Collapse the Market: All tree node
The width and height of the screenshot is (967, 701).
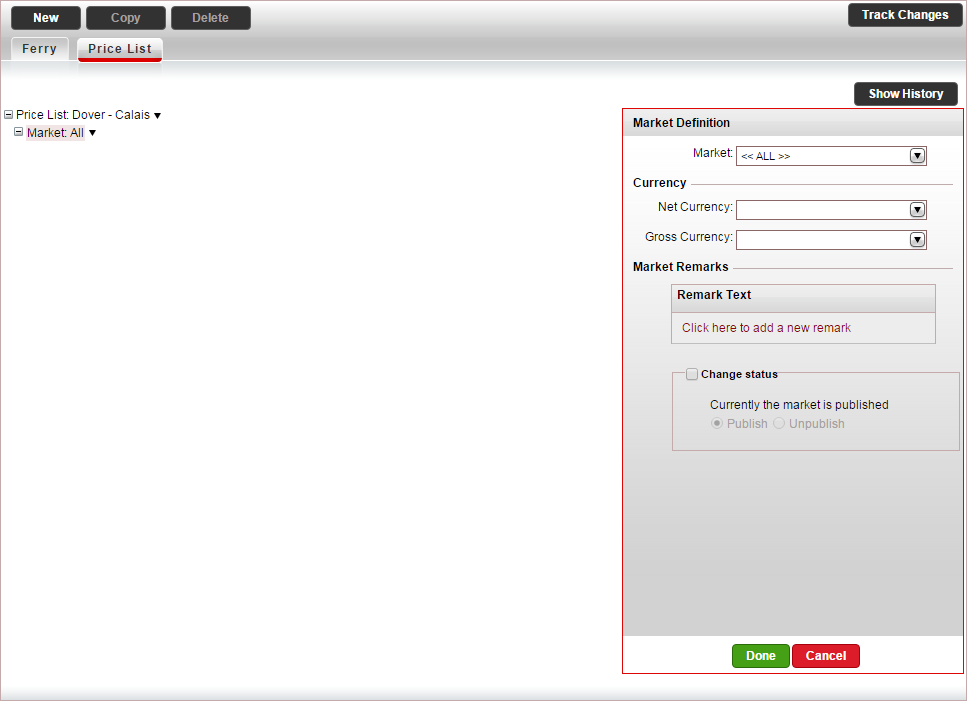click(x=19, y=132)
